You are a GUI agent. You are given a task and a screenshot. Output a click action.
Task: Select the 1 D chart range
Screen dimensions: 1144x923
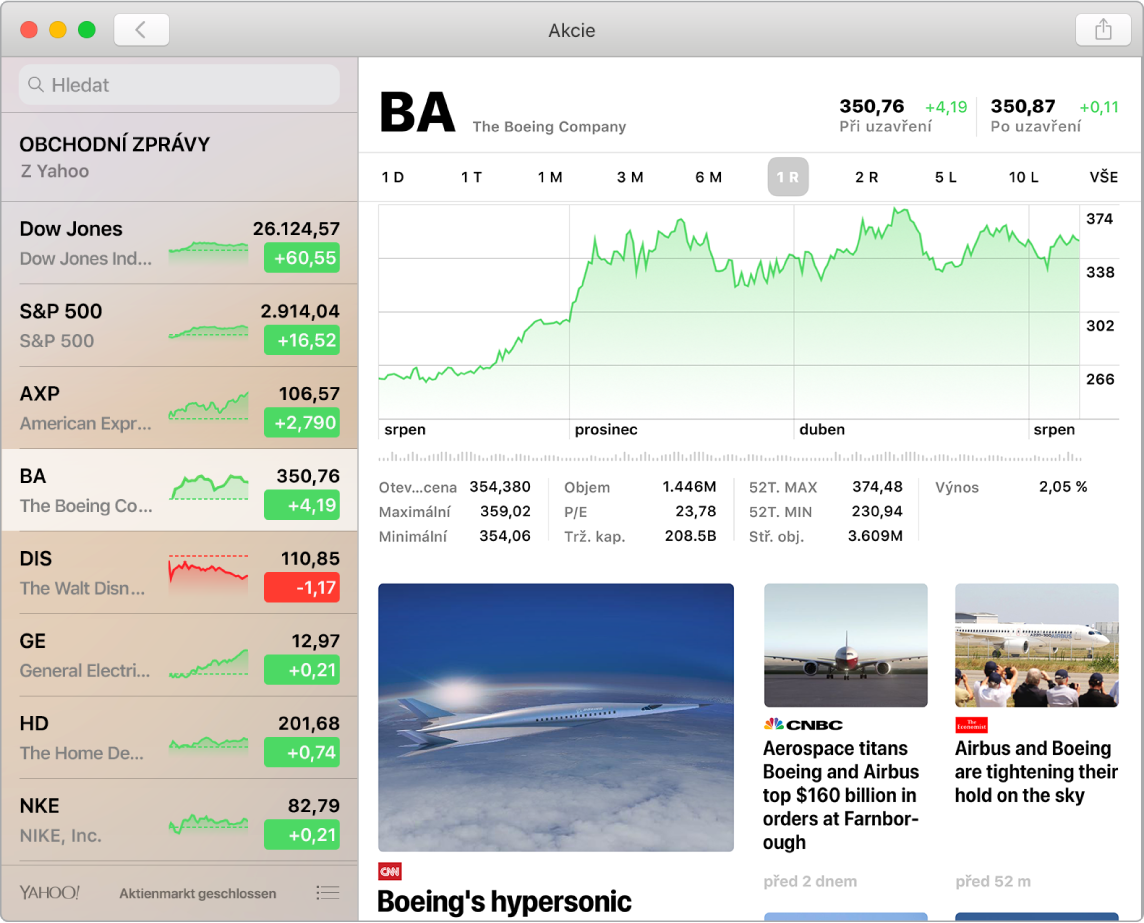click(x=393, y=176)
